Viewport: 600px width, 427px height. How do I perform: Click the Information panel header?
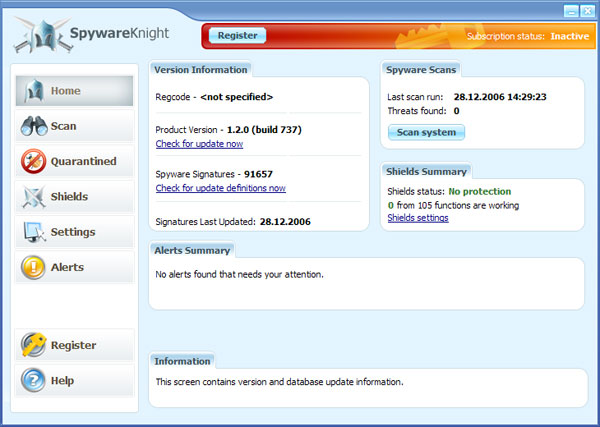pyautogui.click(x=182, y=362)
